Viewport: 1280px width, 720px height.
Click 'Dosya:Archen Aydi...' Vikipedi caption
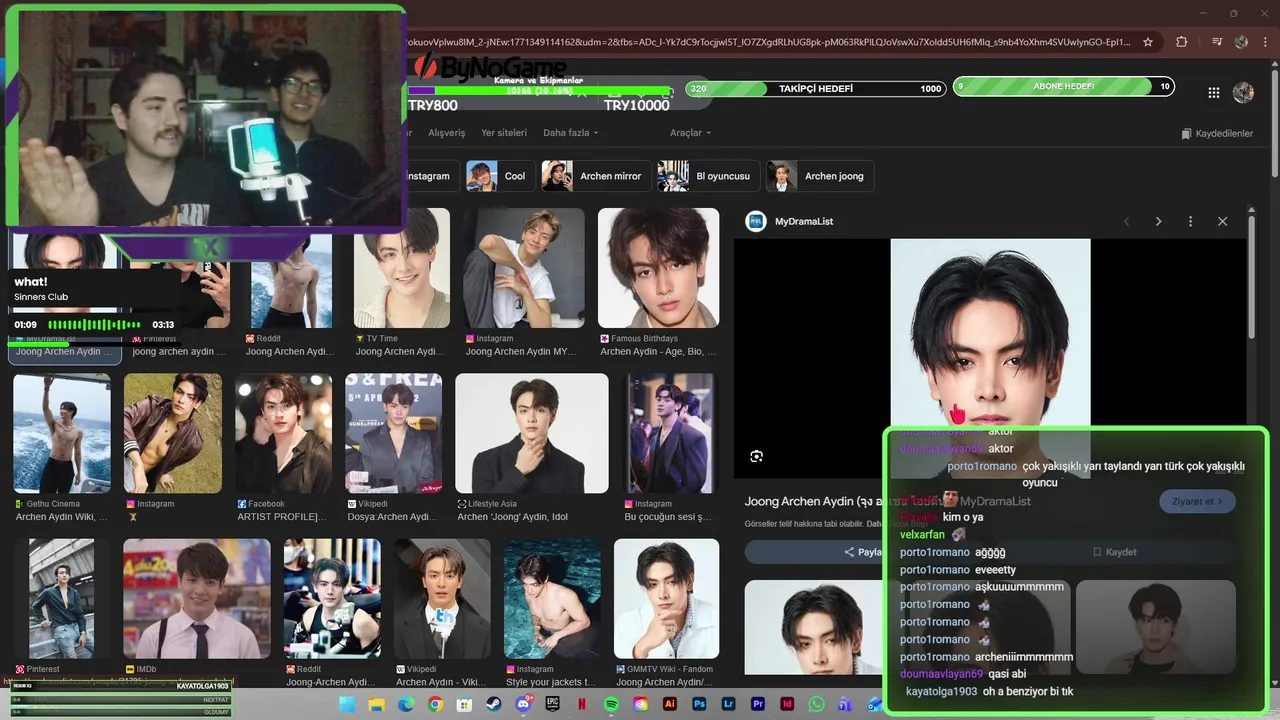[x=391, y=517]
